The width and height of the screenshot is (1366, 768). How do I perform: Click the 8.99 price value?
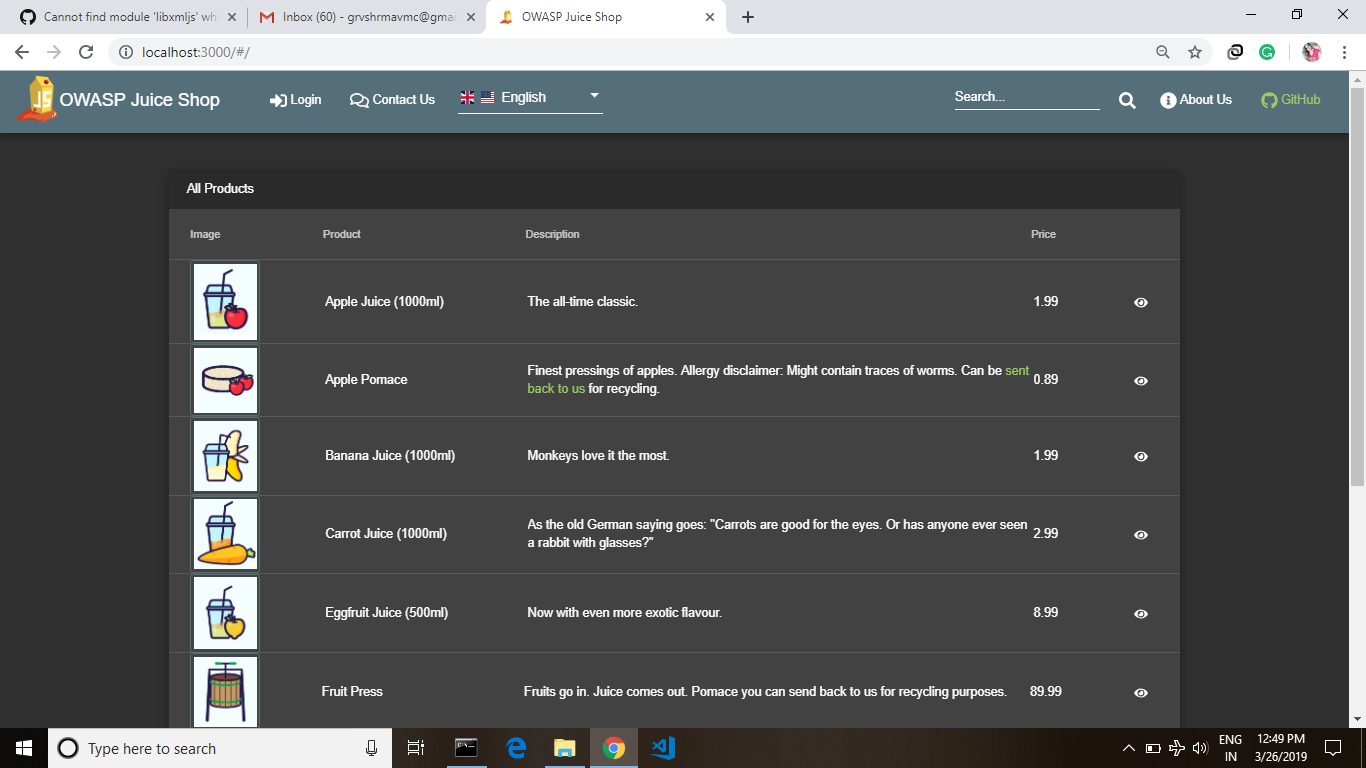[x=1046, y=612]
